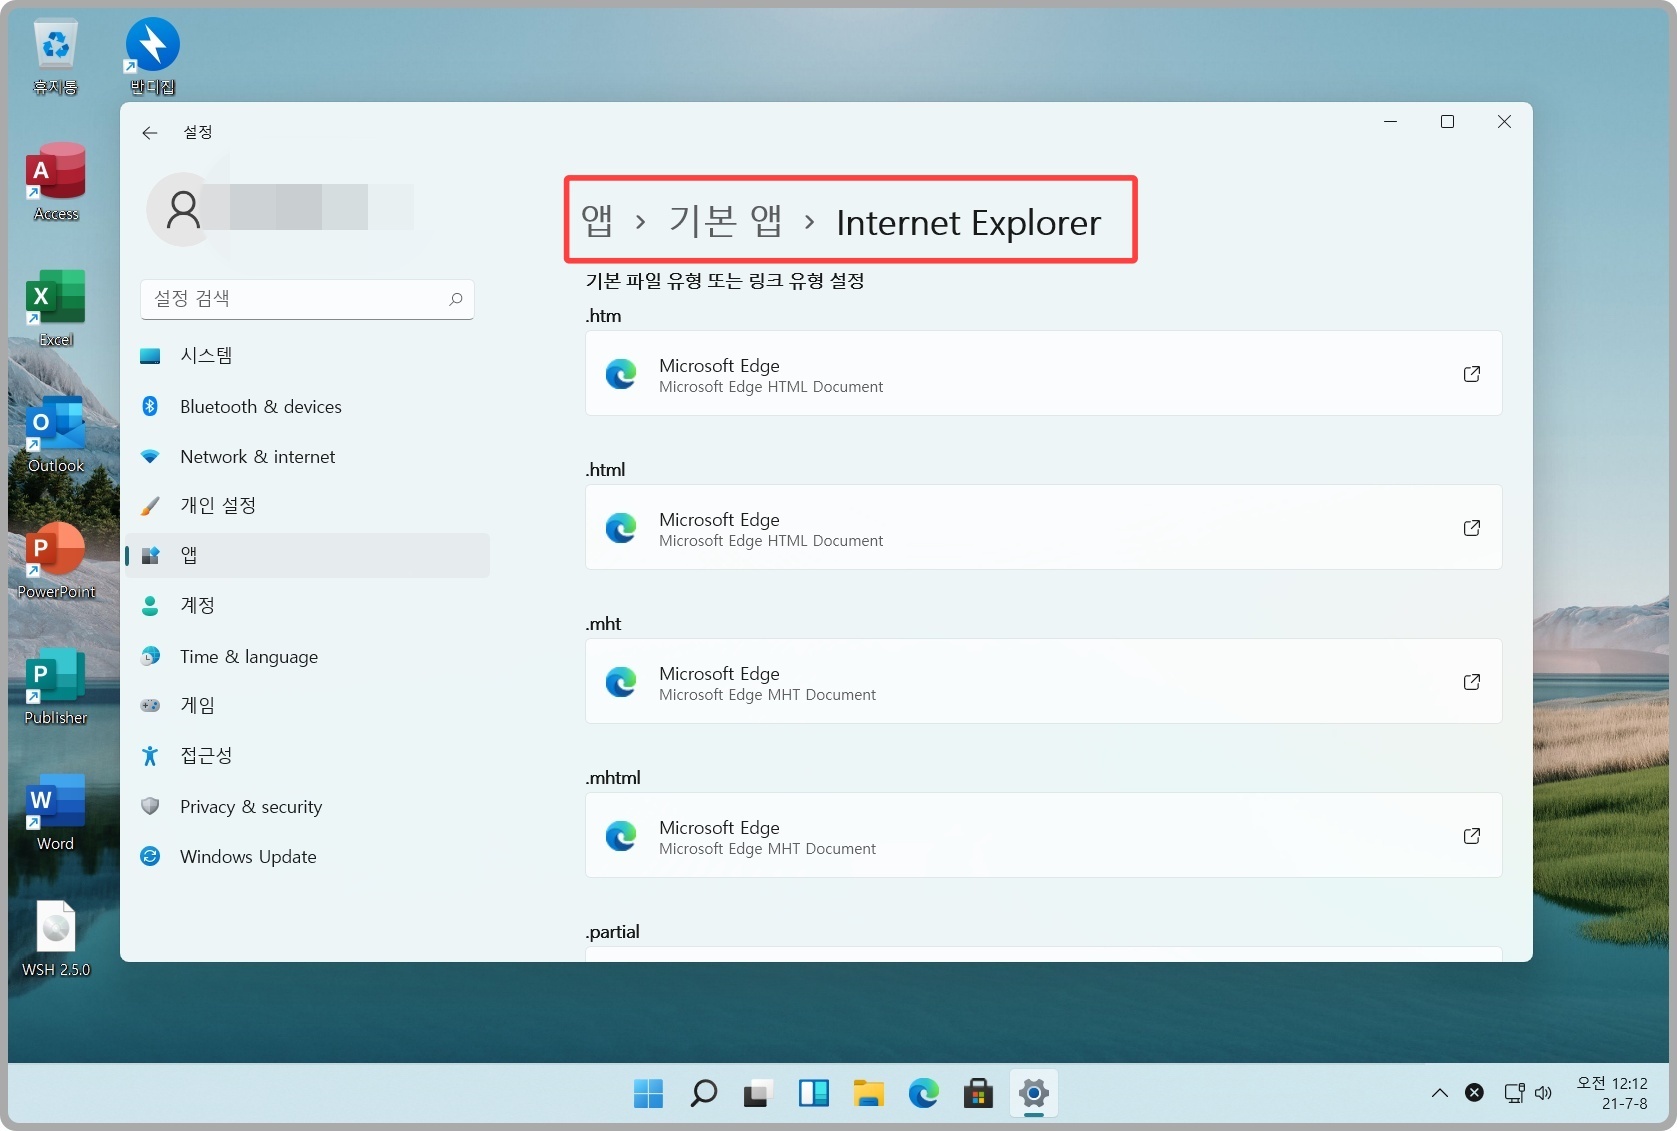
Task: Select Network & internet in sidebar
Action: click(308, 456)
